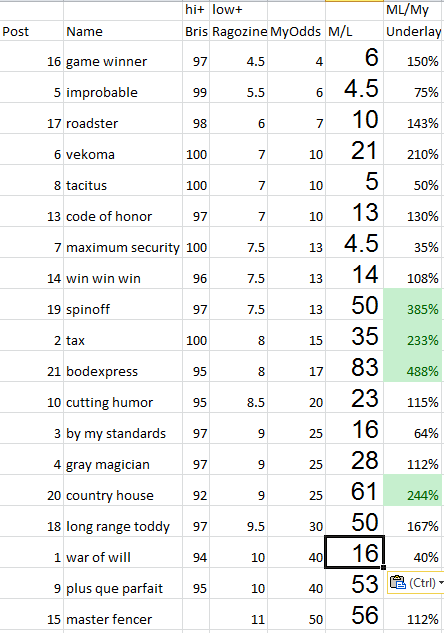Click the Ragozine header cell

[x=239, y=31]
